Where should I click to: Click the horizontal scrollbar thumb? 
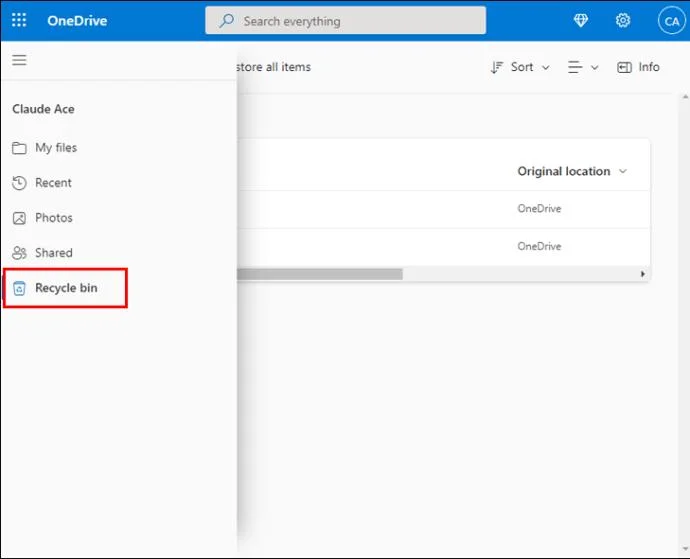pyautogui.click(x=320, y=274)
